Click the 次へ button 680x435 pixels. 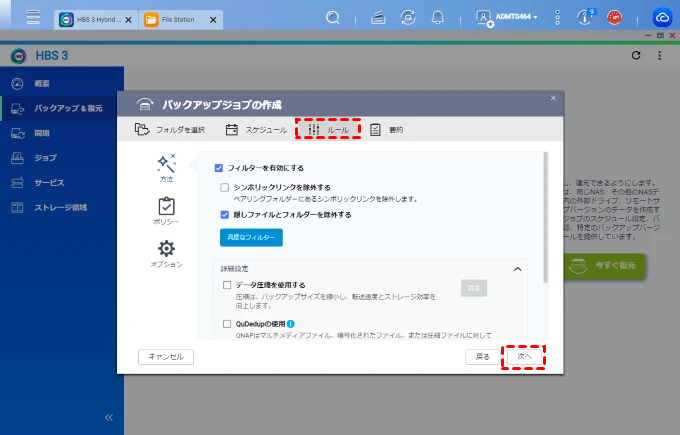(x=524, y=357)
